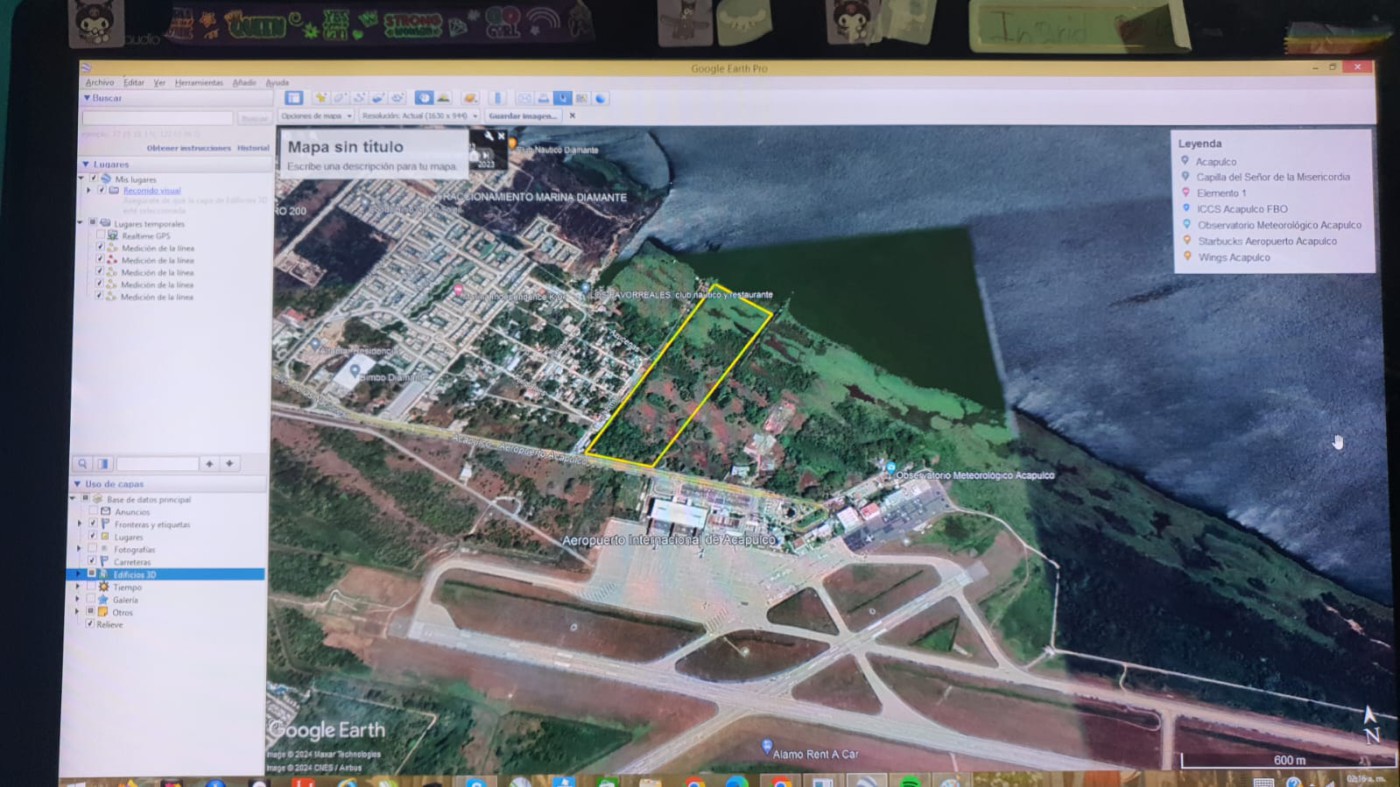Image resolution: width=1400 pixels, height=787 pixels.
Task: Select the ruler measurement tool
Action: pyautogui.click(x=497, y=98)
